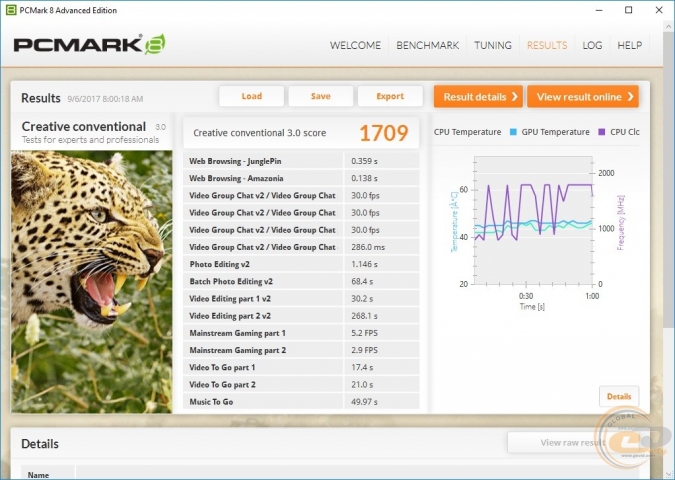Switch to the BENCHMARK tab
Screen dimensions: 675x480
427,45
